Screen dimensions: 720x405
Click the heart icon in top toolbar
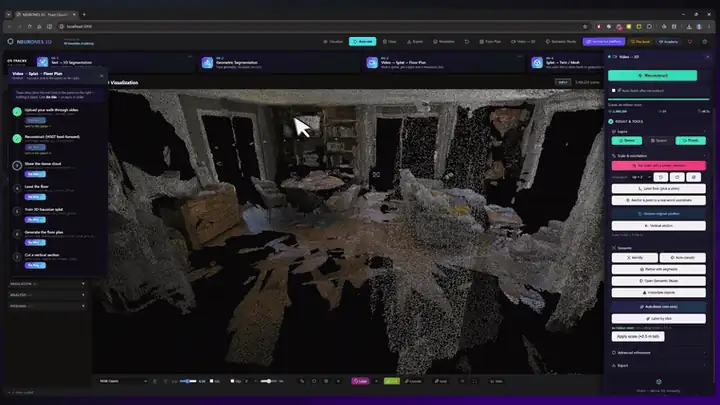pos(690,42)
